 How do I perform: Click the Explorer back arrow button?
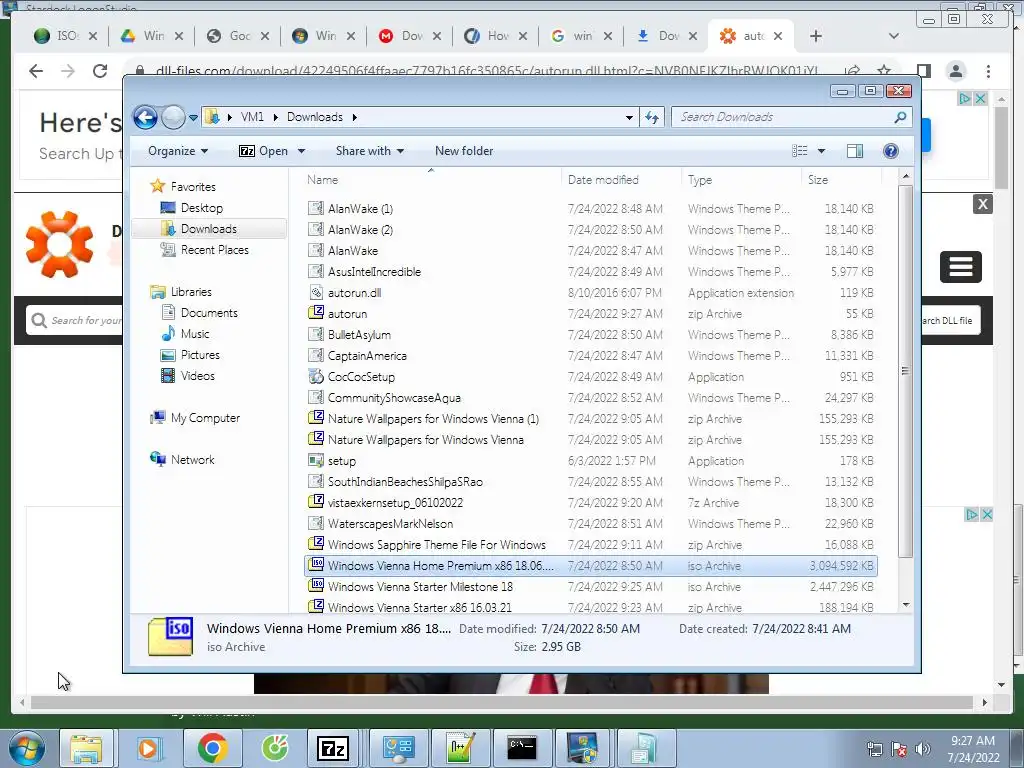(146, 118)
